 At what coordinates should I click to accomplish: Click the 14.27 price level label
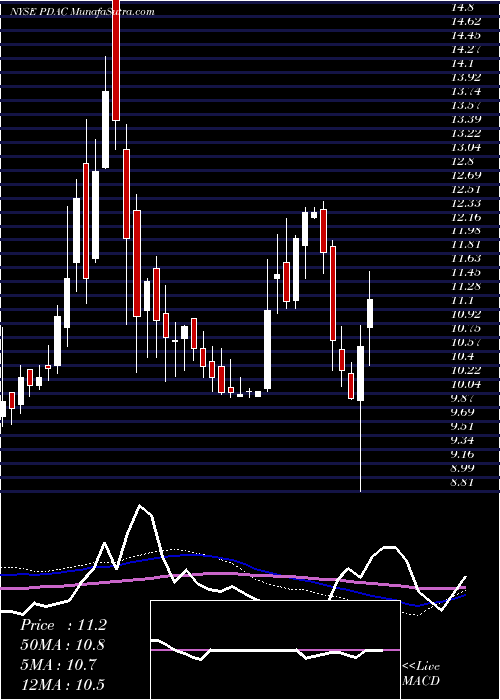click(466, 49)
